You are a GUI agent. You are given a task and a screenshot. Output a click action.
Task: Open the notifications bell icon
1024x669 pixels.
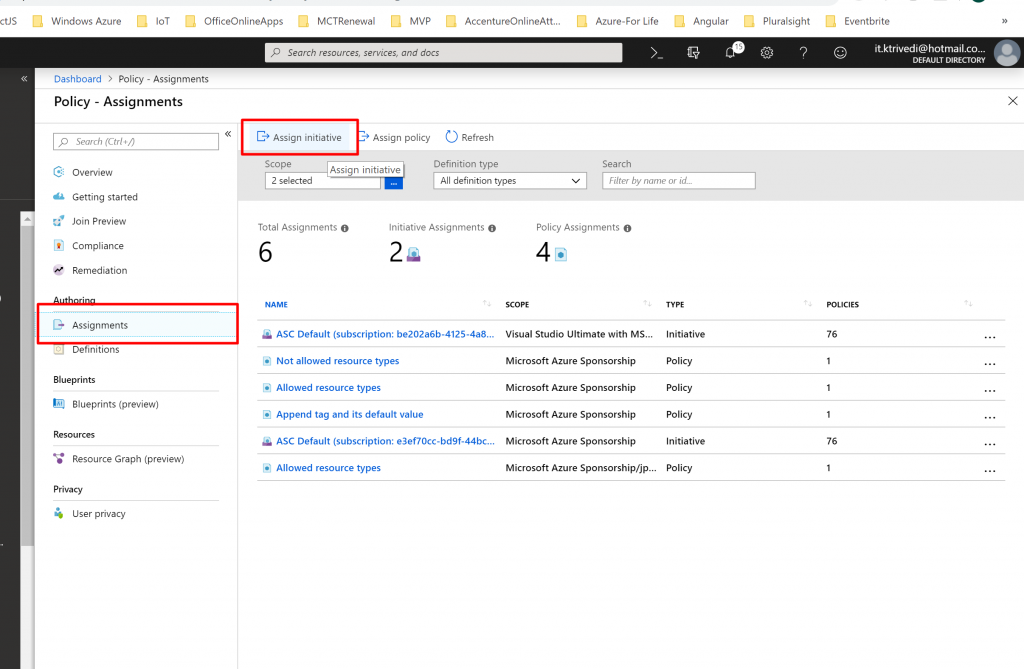tap(731, 53)
